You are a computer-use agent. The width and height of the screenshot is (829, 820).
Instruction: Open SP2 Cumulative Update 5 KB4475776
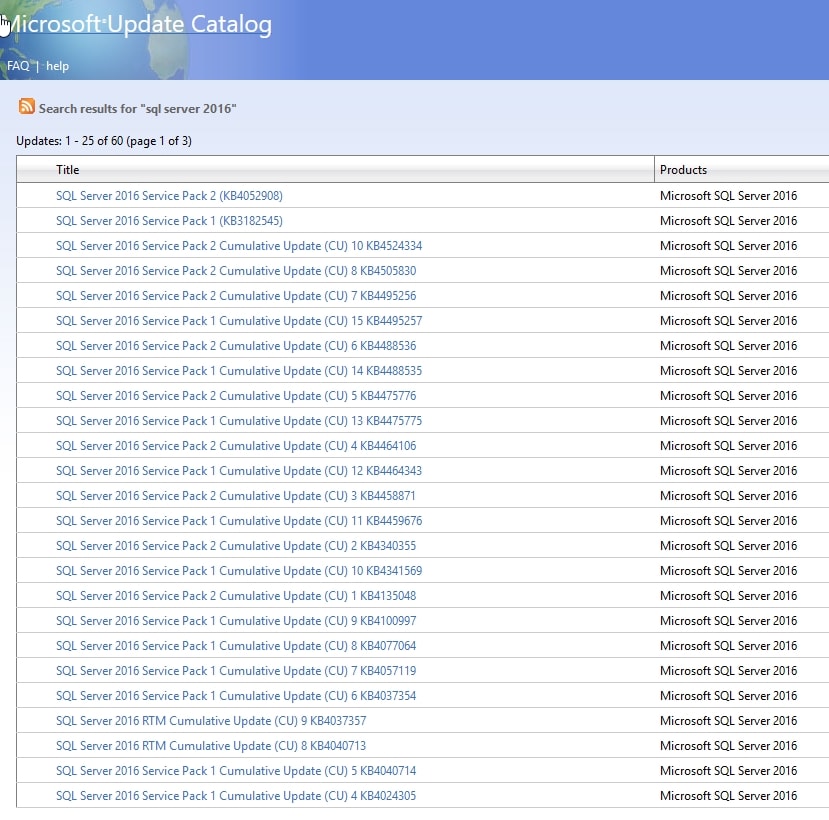pos(236,396)
